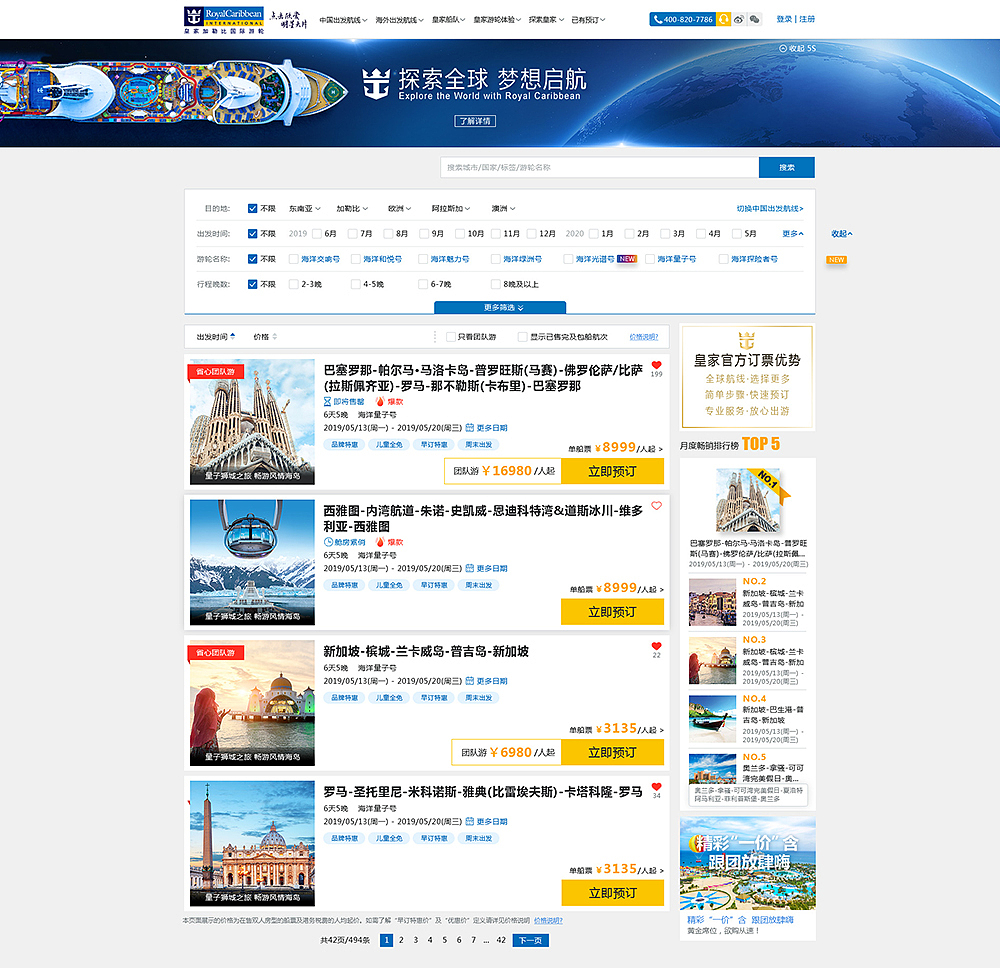Click 注册 link
This screenshot has height=968, width=1000.
click(807, 19)
